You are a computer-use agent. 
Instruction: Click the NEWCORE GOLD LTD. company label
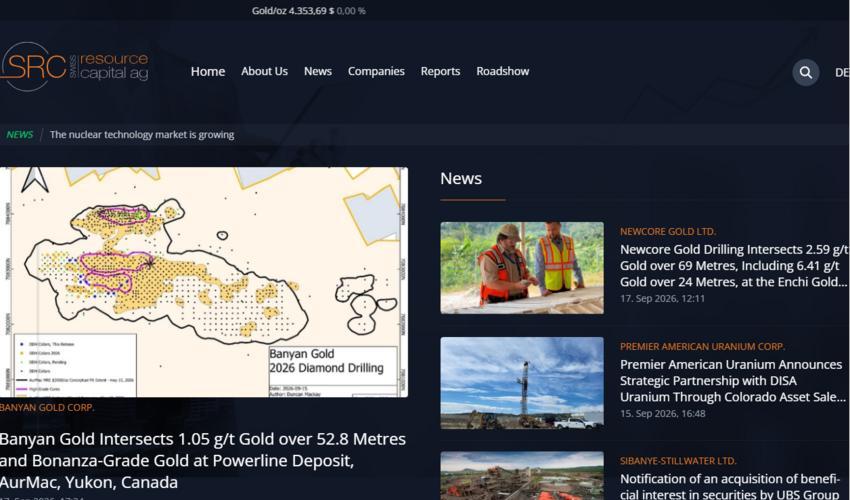coord(668,231)
